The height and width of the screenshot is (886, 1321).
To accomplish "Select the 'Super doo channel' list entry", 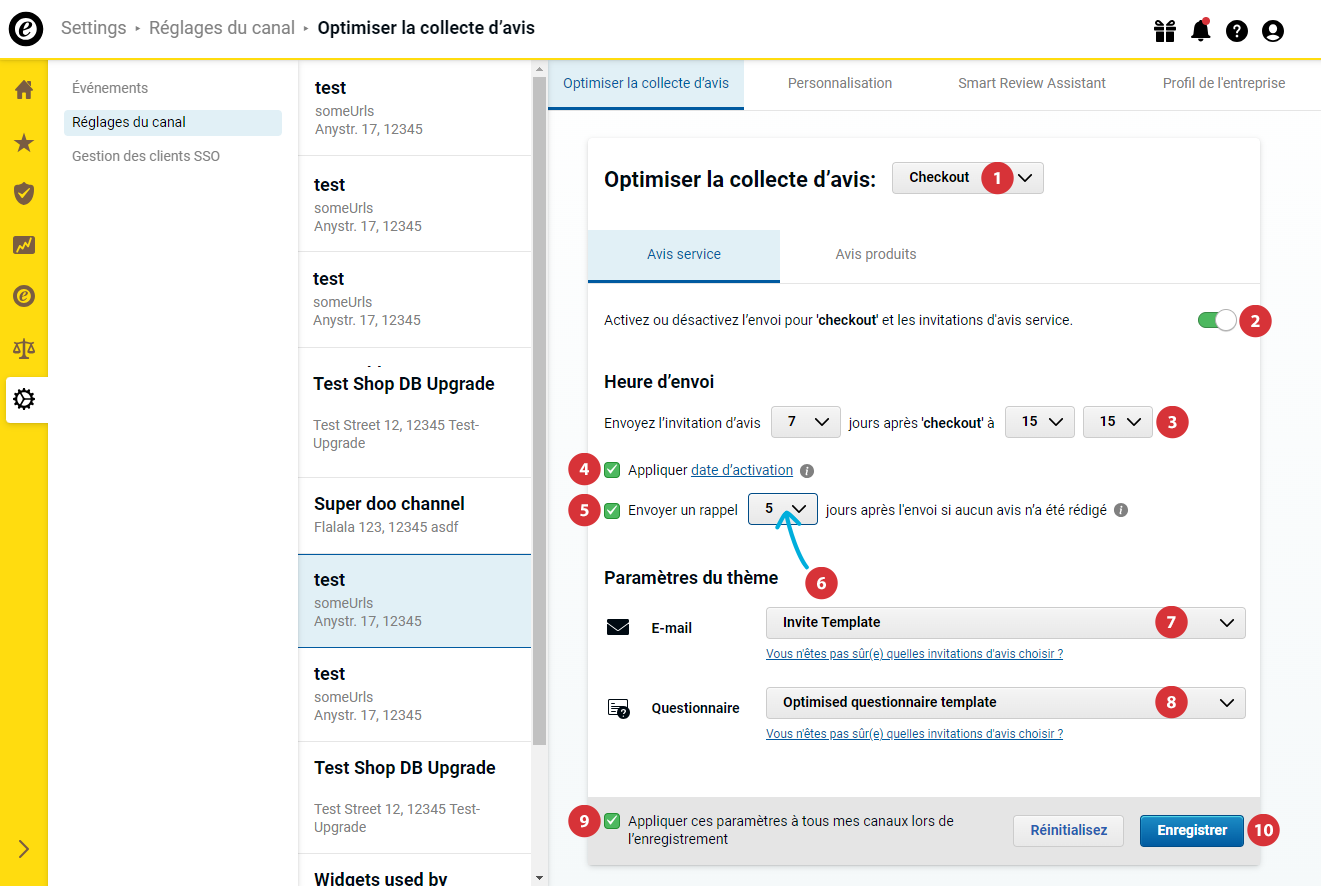I will tap(415, 515).
